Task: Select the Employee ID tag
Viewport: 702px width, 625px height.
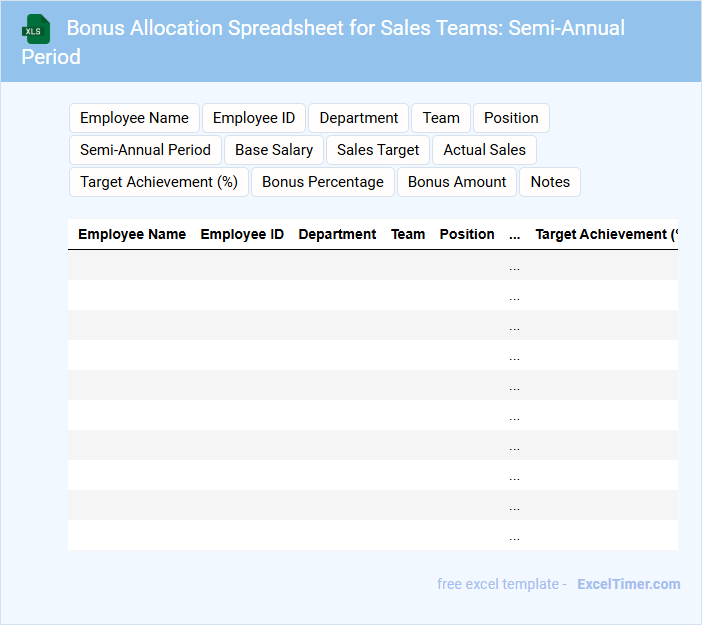Action: [254, 118]
